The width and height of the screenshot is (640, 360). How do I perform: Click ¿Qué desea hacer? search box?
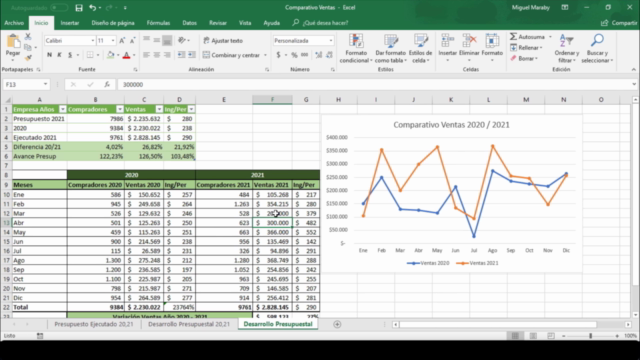[321, 23]
